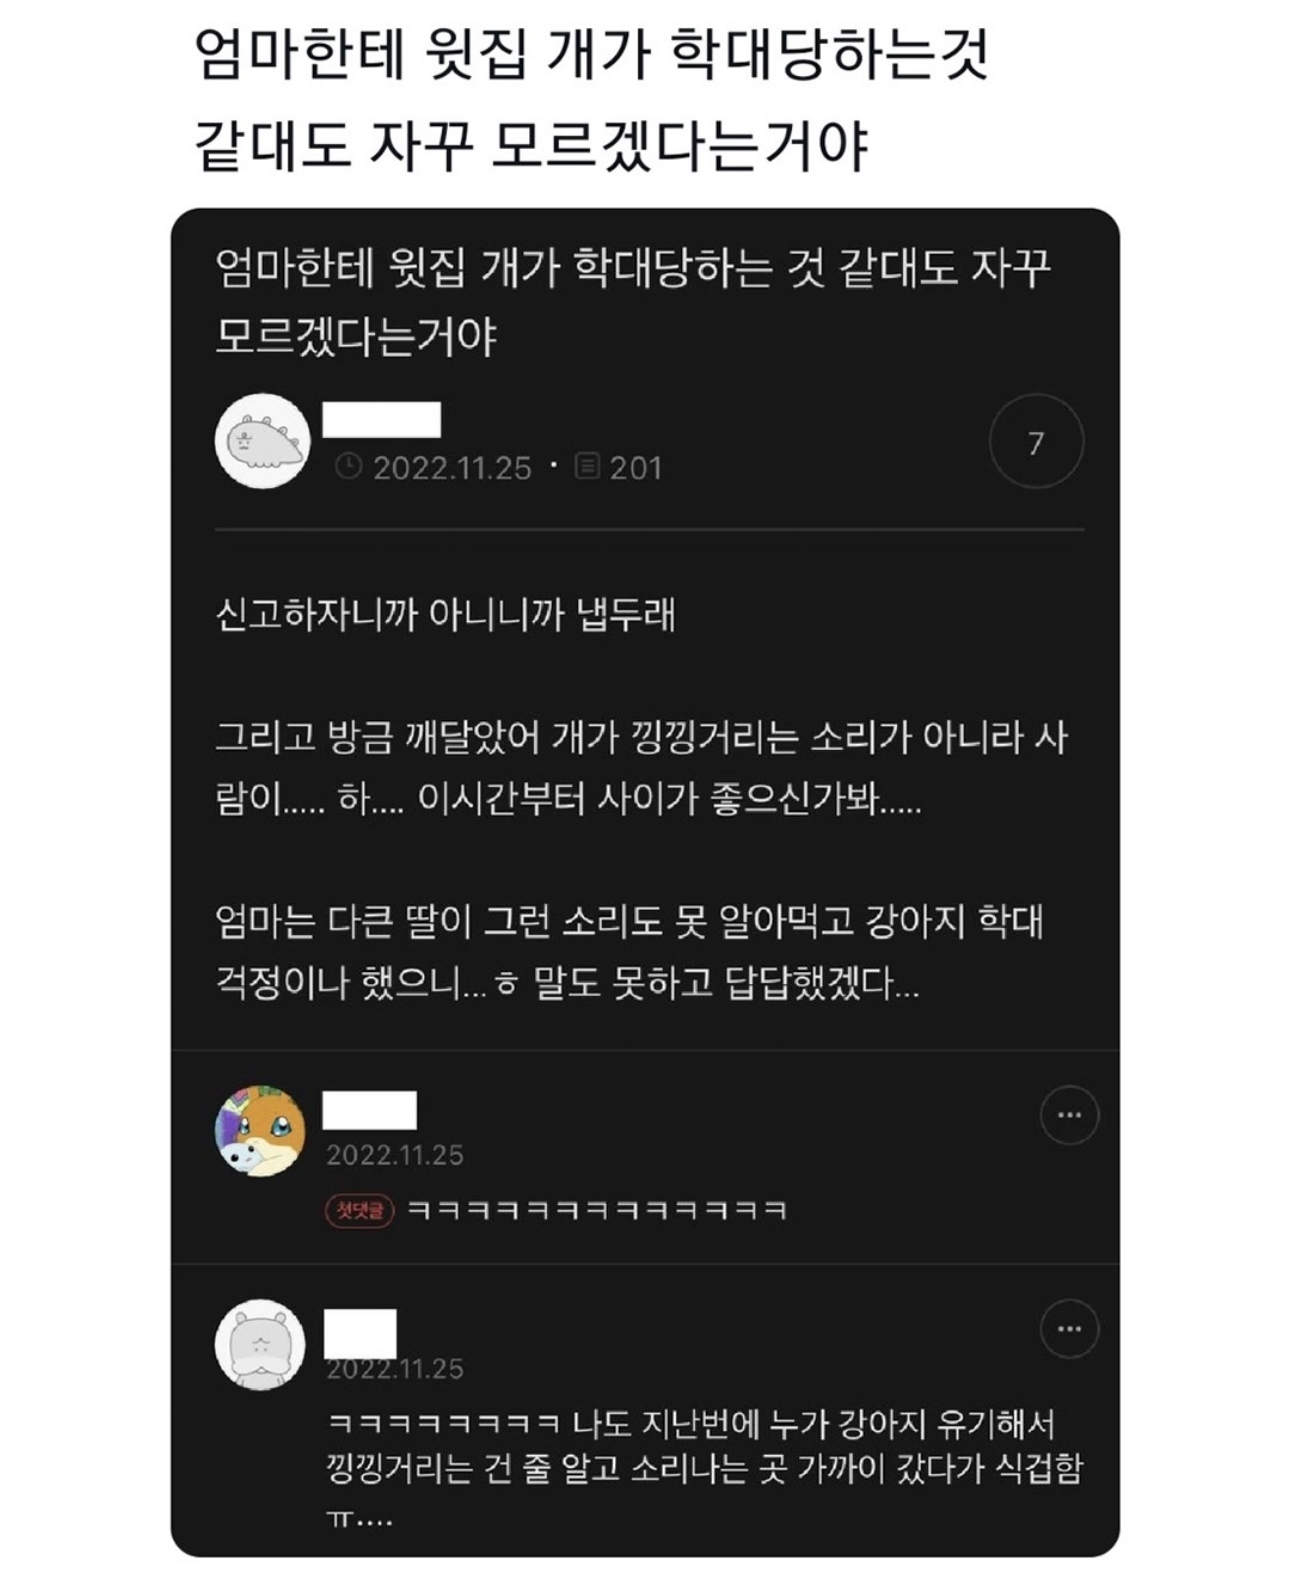Click the post body line 신고하자니까 아니니까 냅두래

pos(445,614)
